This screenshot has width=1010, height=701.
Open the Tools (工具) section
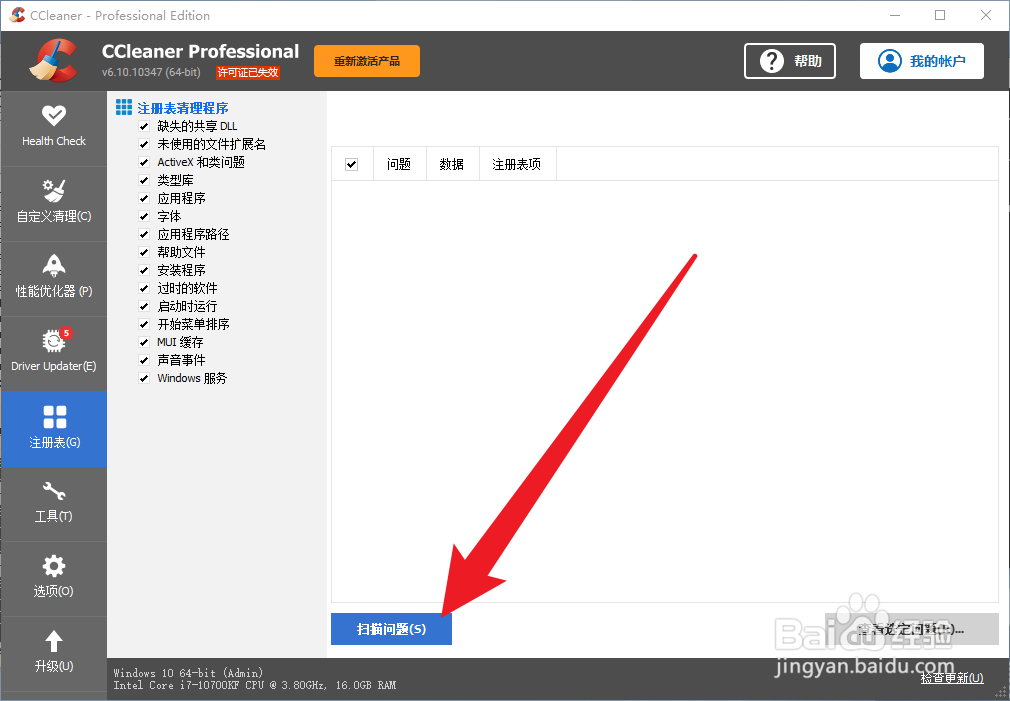pyautogui.click(x=53, y=504)
